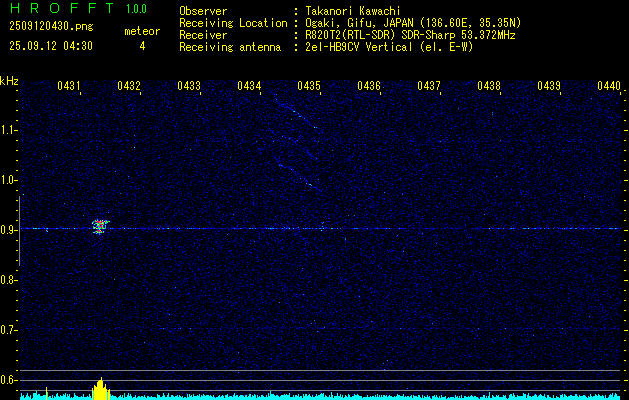Click the 0435 time marker

pos(309,86)
